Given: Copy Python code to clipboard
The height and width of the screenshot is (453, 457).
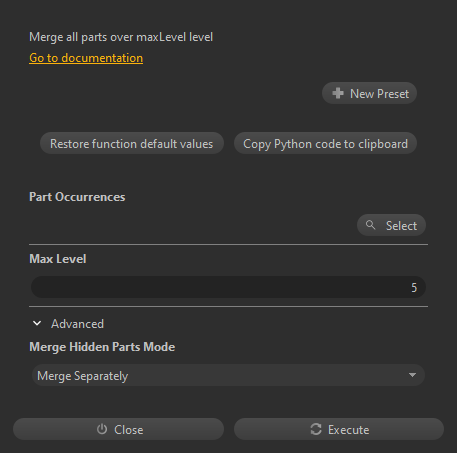Looking at the screenshot, I should point(325,144).
